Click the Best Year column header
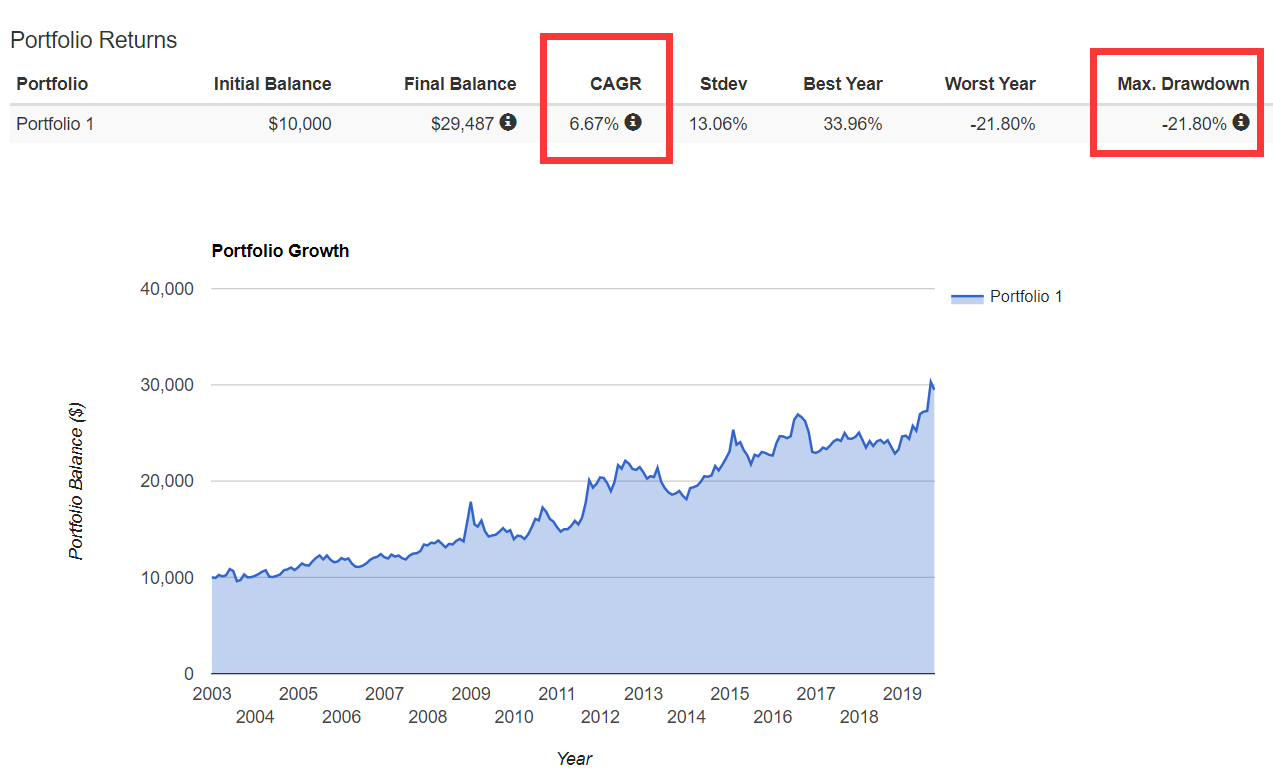Viewport: 1273px width, 777px height. 842,84
